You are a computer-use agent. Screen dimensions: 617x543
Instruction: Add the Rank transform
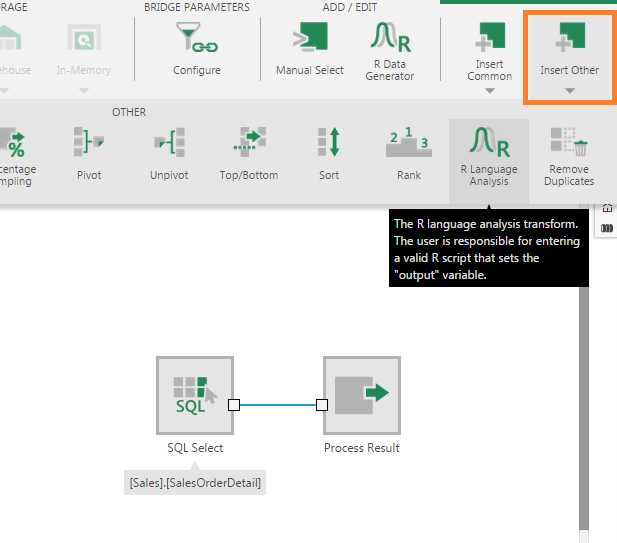click(x=408, y=153)
